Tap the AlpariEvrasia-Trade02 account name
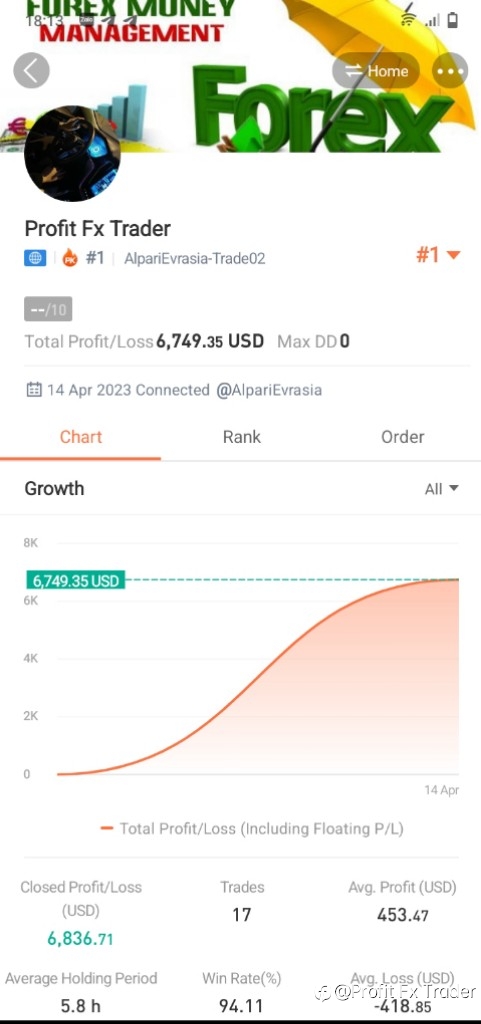481x1024 pixels. pos(194,259)
